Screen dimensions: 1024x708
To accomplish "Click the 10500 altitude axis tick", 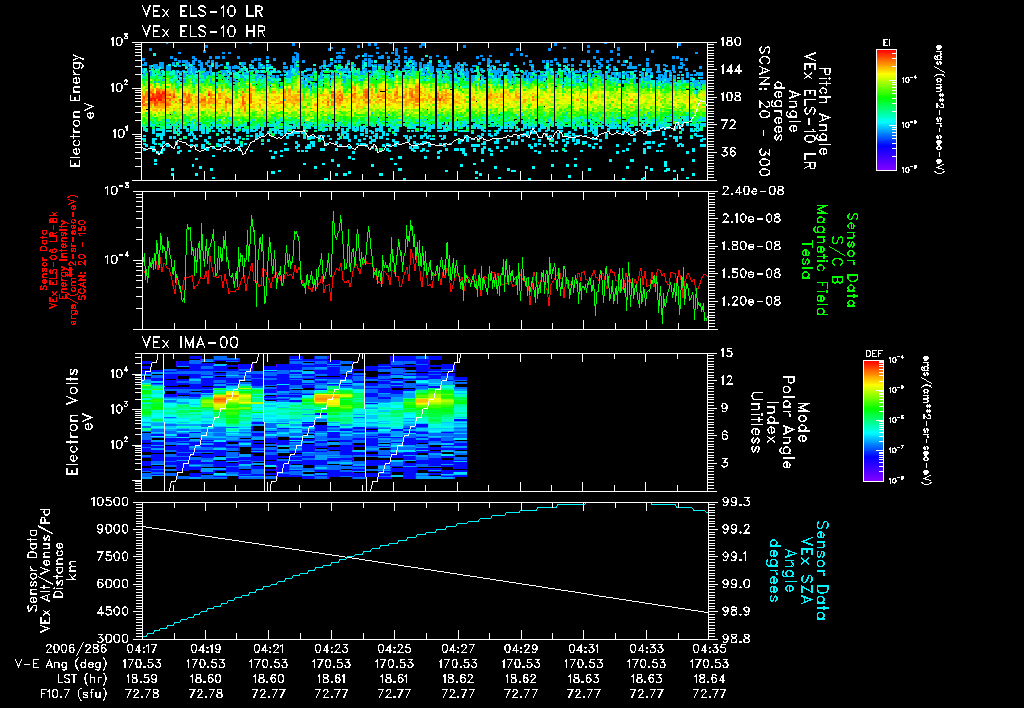I will pyautogui.click(x=110, y=502).
